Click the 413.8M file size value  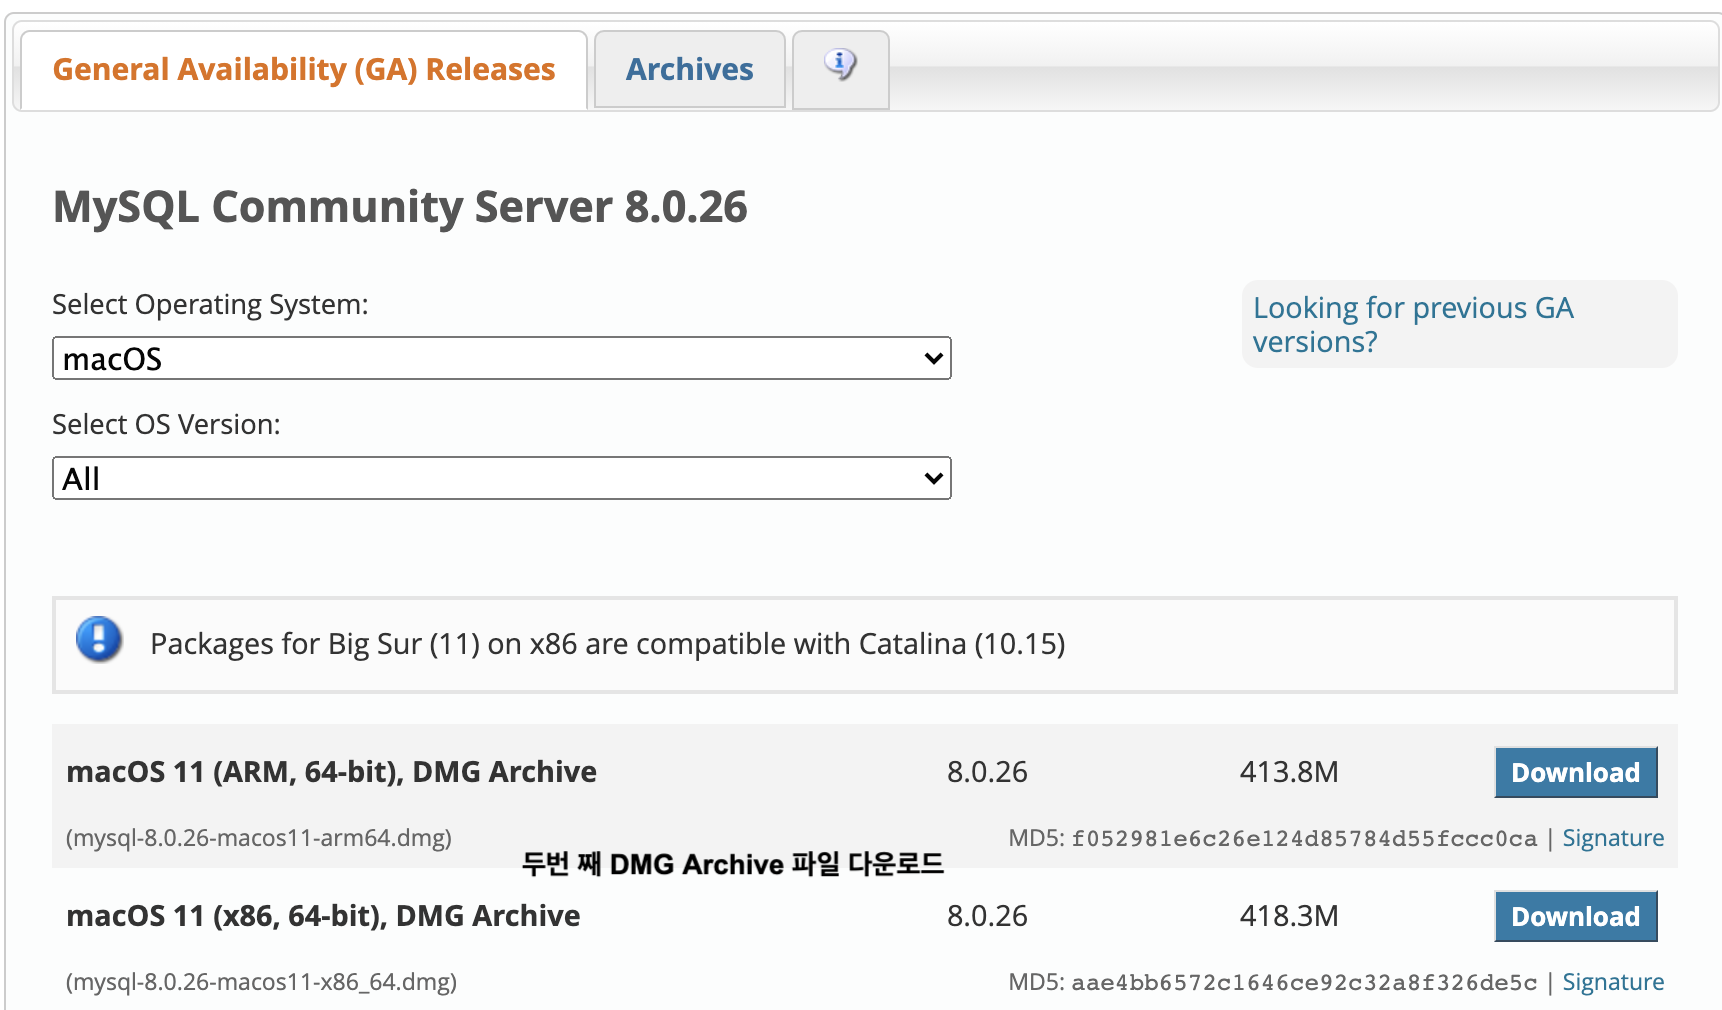click(1289, 772)
